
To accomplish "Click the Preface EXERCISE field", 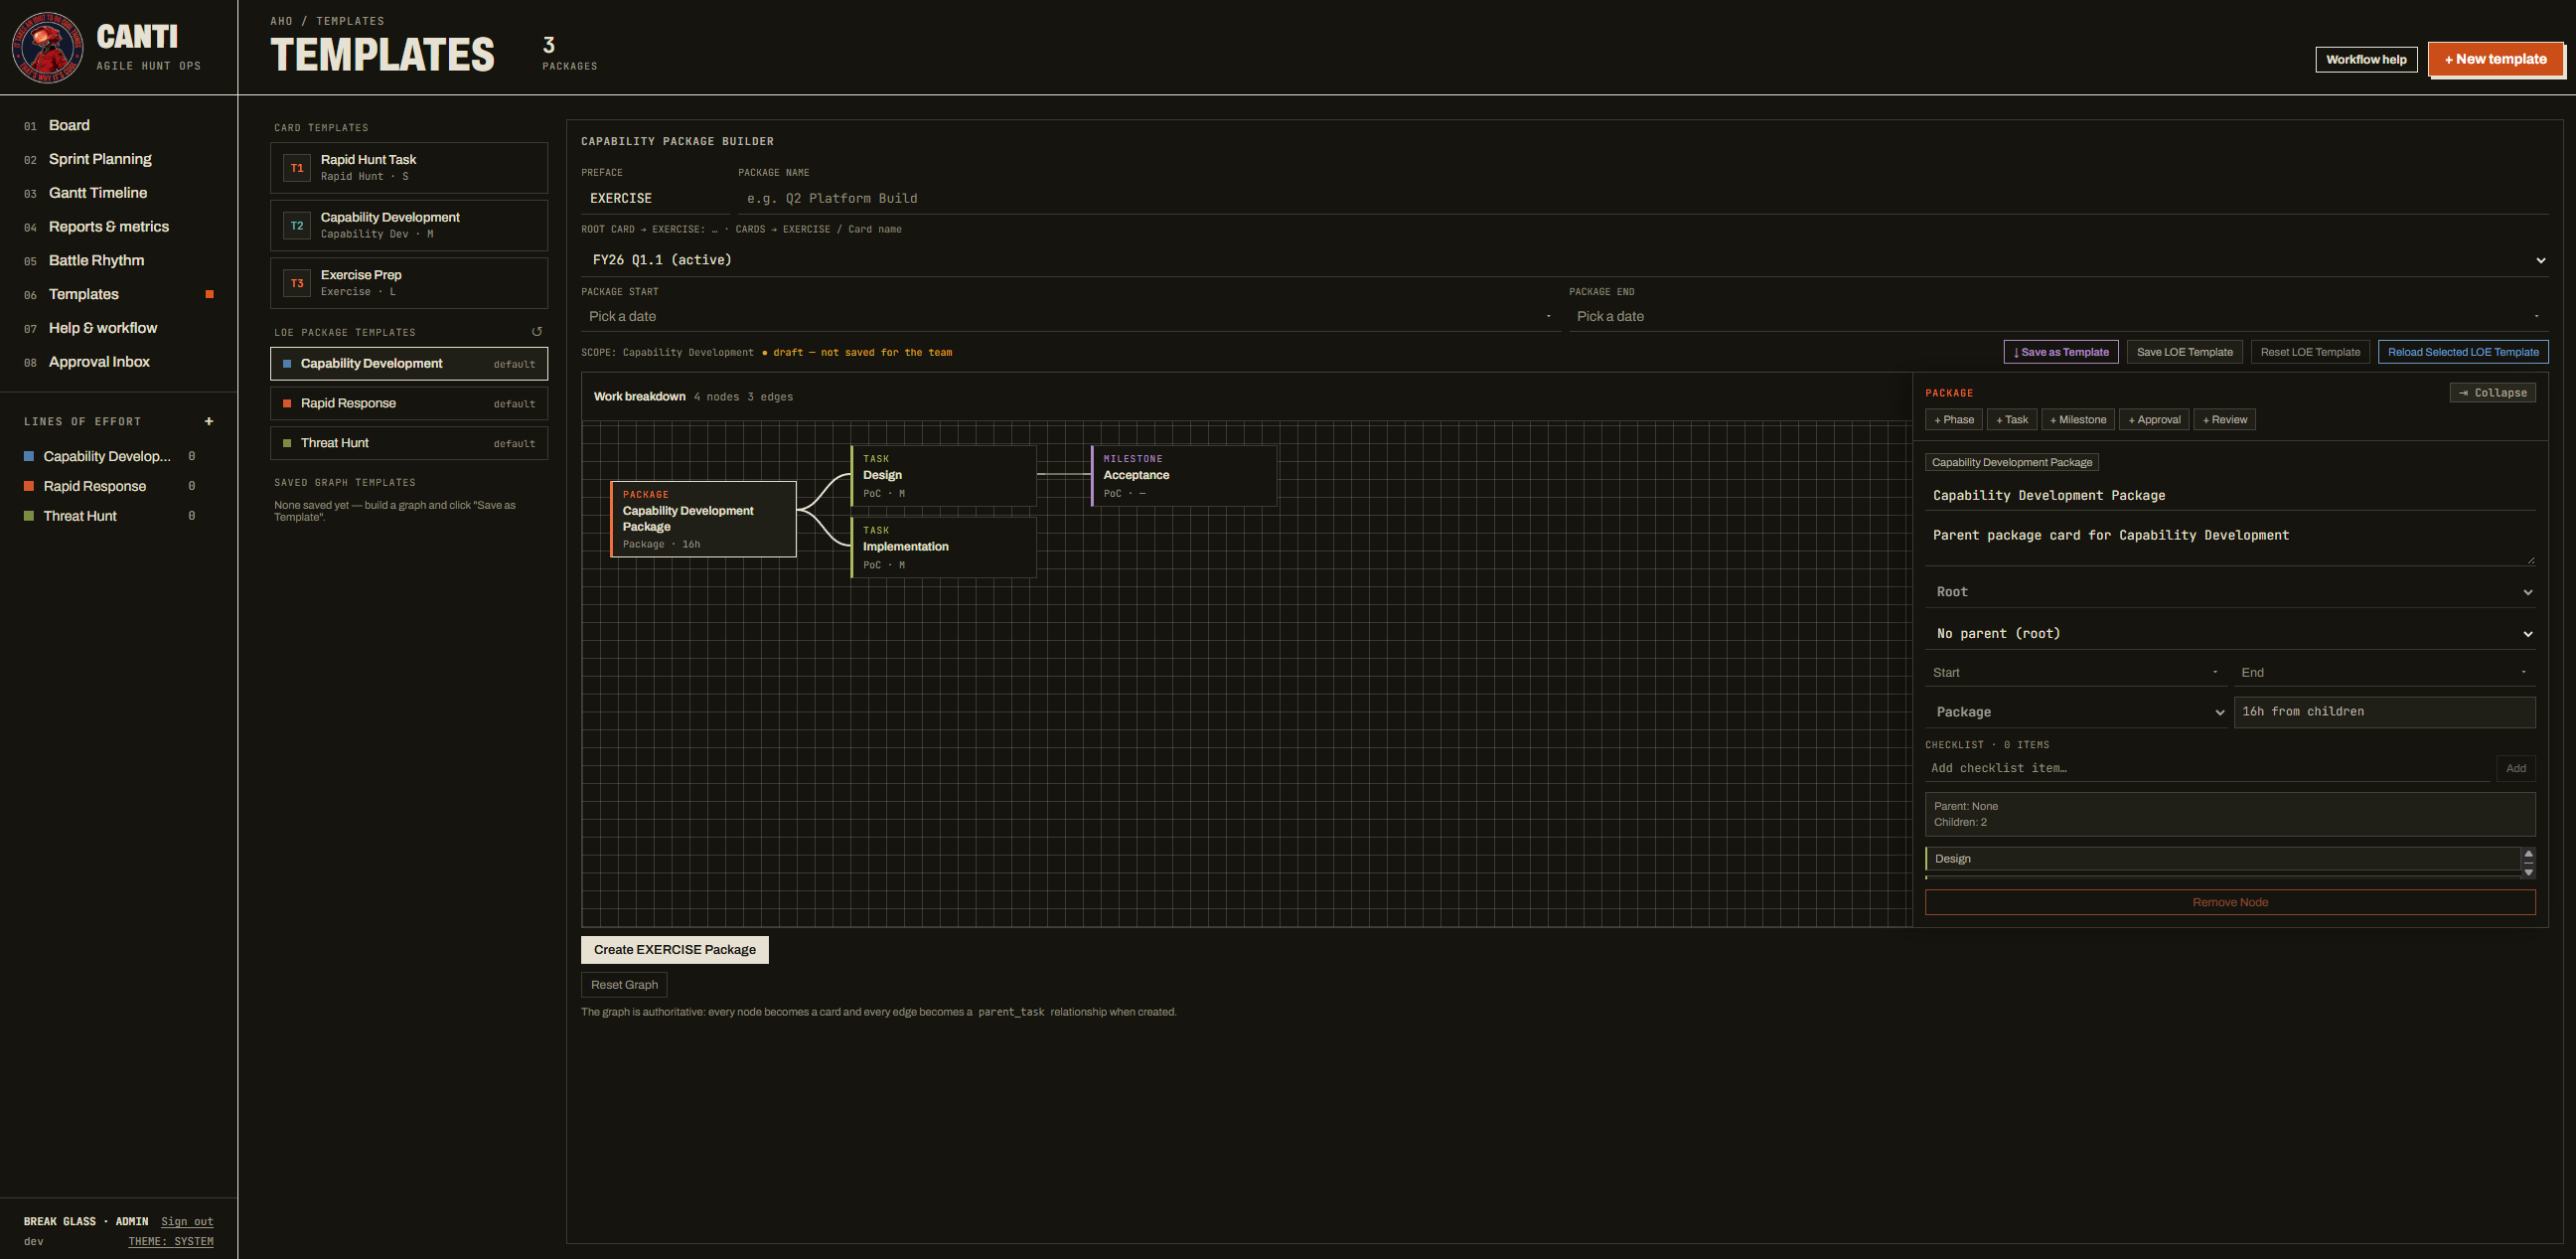I will point(655,198).
